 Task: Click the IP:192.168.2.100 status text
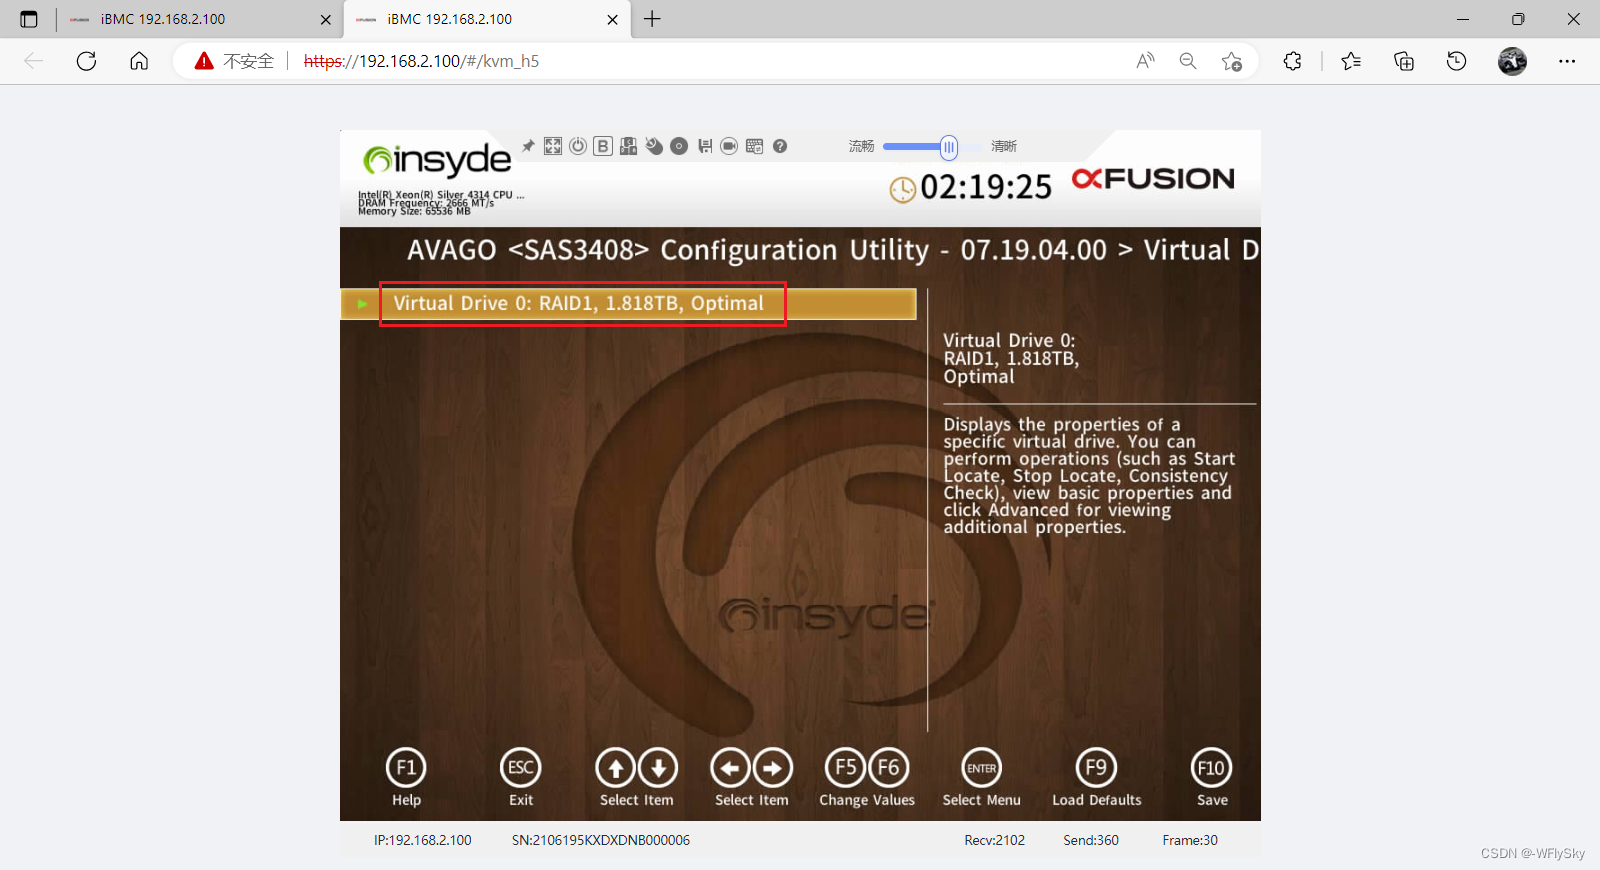pyautogui.click(x=423, y=840)
